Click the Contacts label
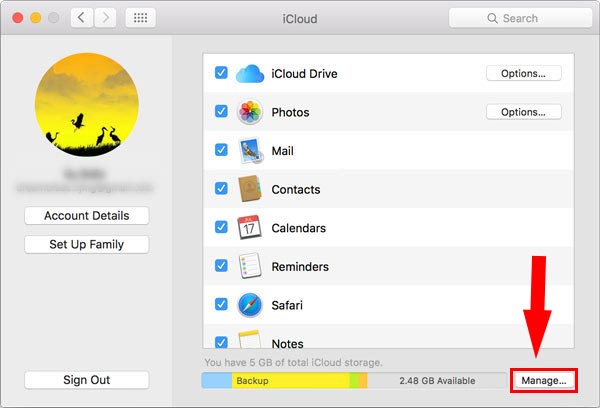This screenshot has height=408, width=600. (x=296, y=189)
